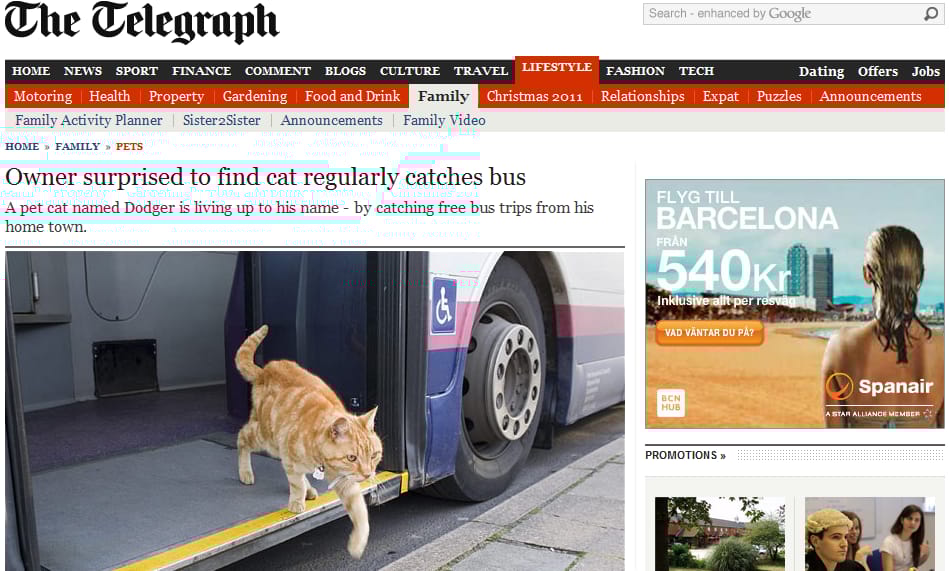Viewport: 949px width, 571px height.
Task: Click the cat stepping off bus photo
Action: [315, 411]
